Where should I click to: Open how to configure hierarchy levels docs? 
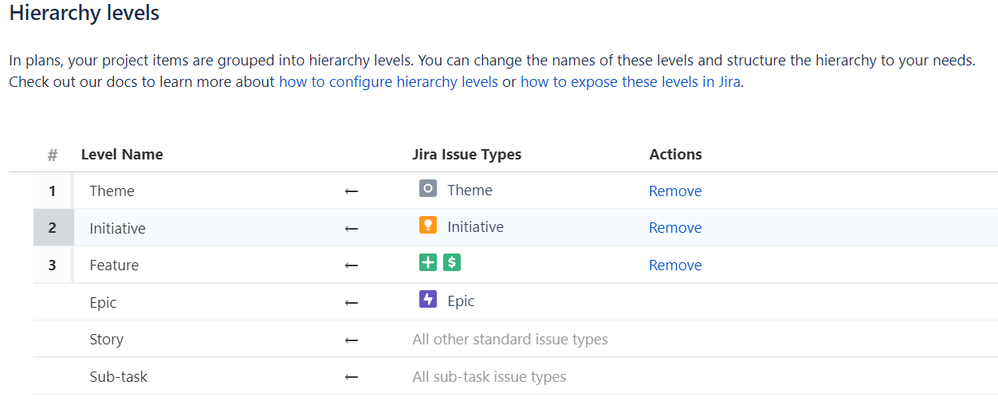tap(388, 82)
